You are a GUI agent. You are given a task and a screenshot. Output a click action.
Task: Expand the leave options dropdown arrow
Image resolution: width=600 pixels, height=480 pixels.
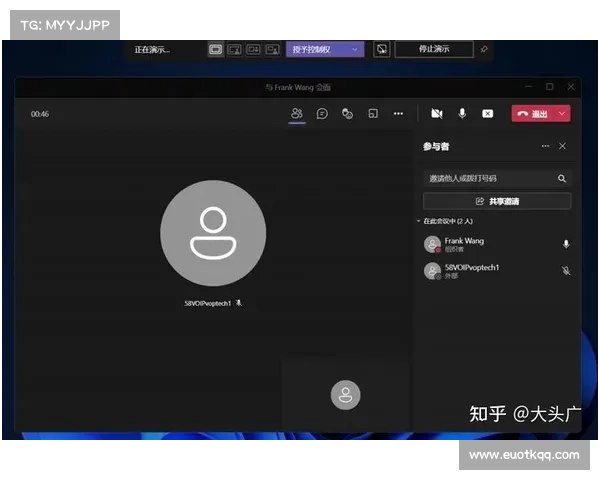click(562, 114)
